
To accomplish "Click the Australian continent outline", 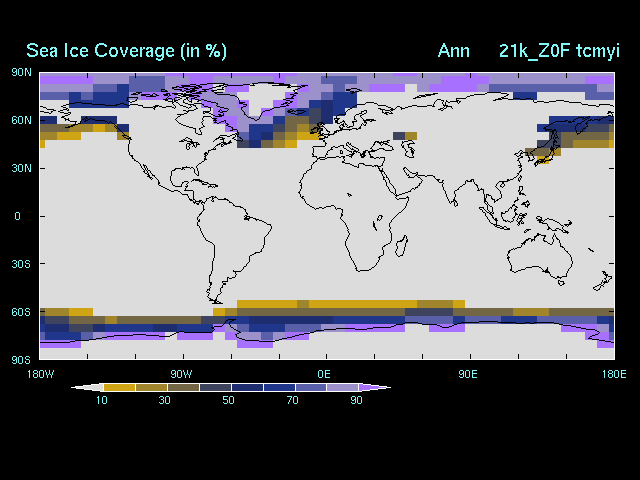I will (541, 255).
